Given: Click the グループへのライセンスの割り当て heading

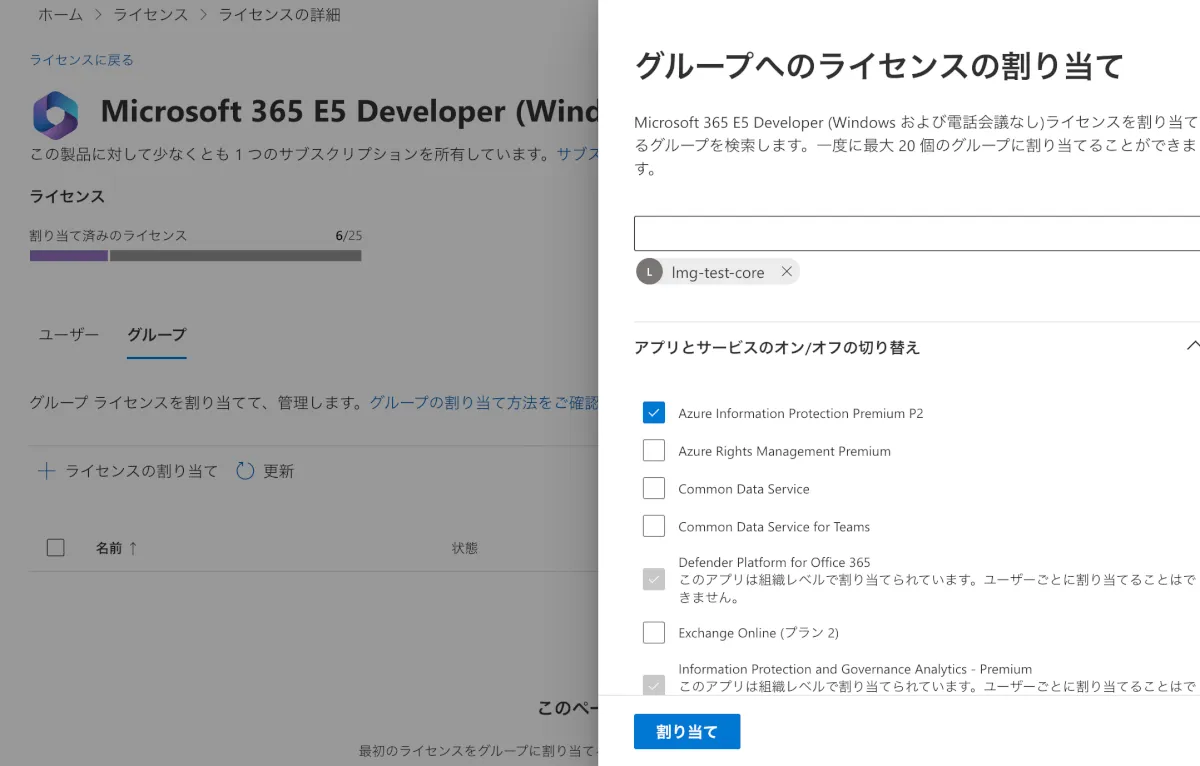Looking at the screenshot, I should pyautogui.click(x=880, y=66).
